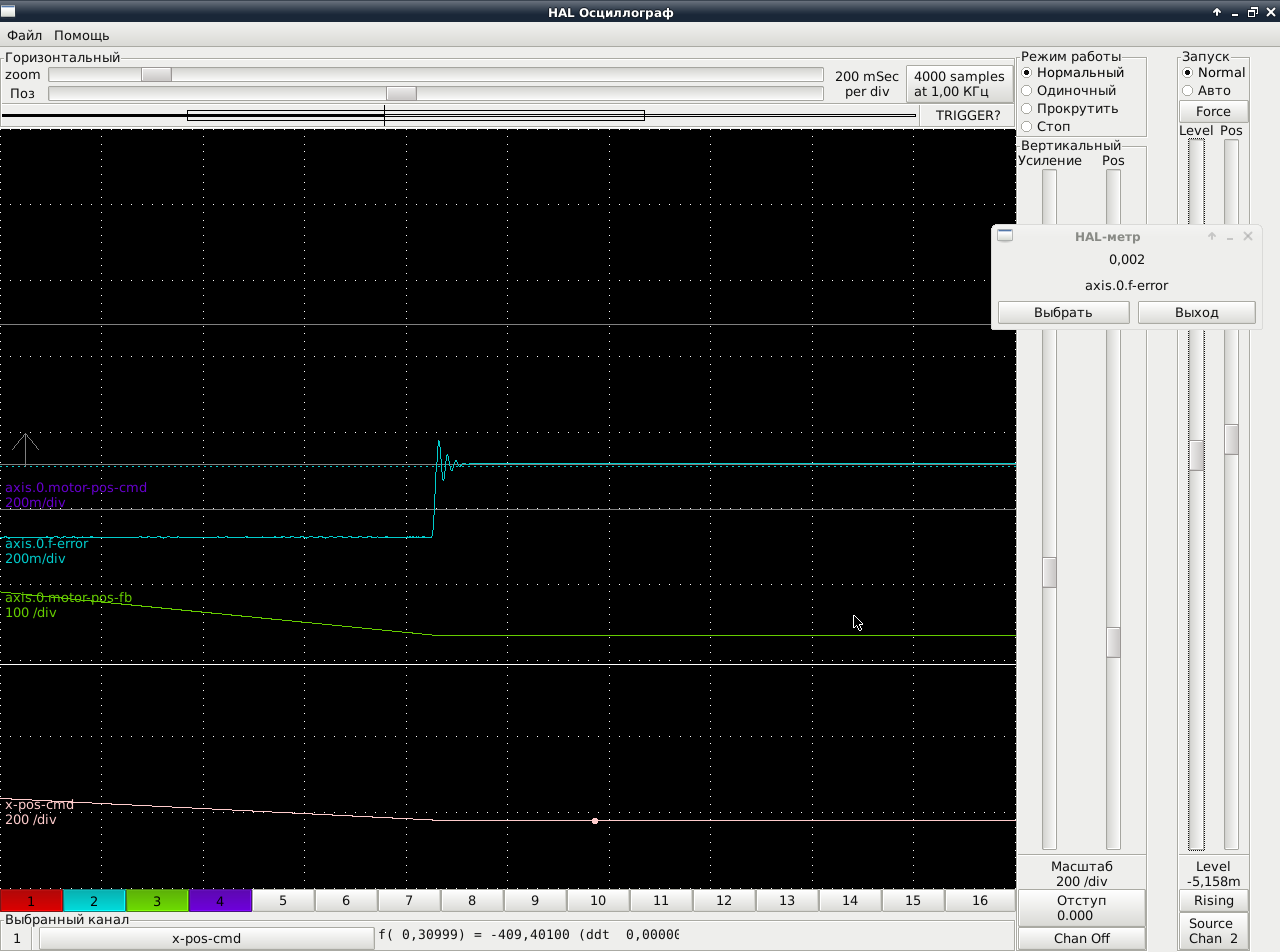Select channel 16 button
This screenshot has height=952, width=1280.
(x=980, y=901)
